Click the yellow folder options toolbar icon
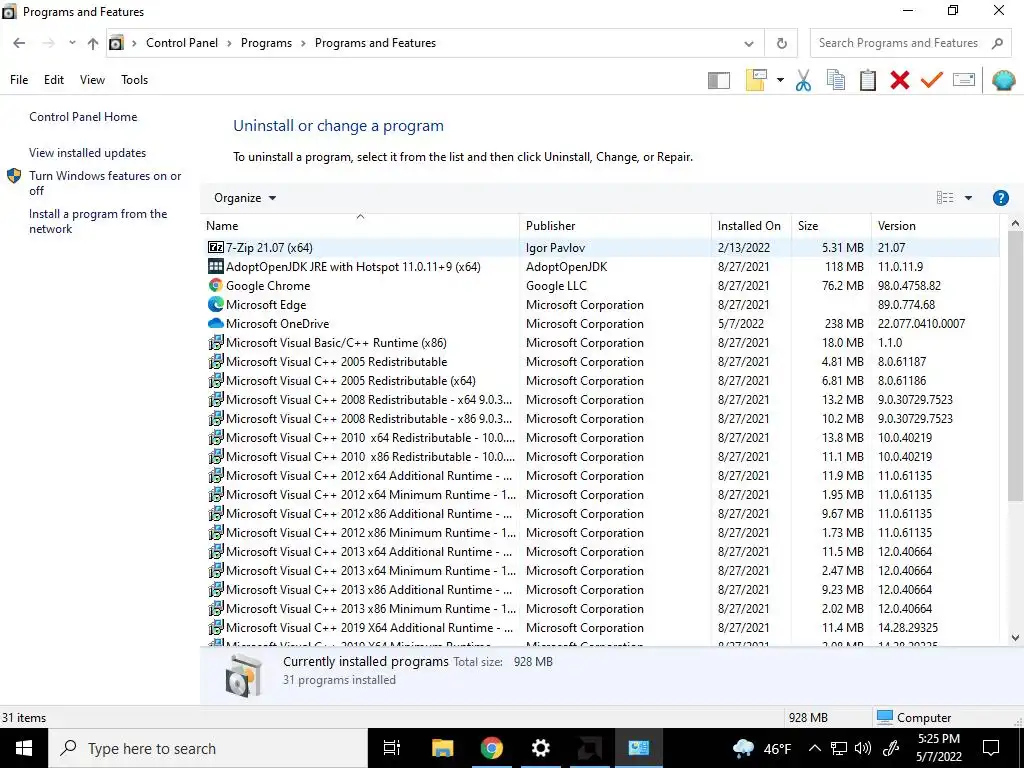1024x768 pixels. coord(756,80)
